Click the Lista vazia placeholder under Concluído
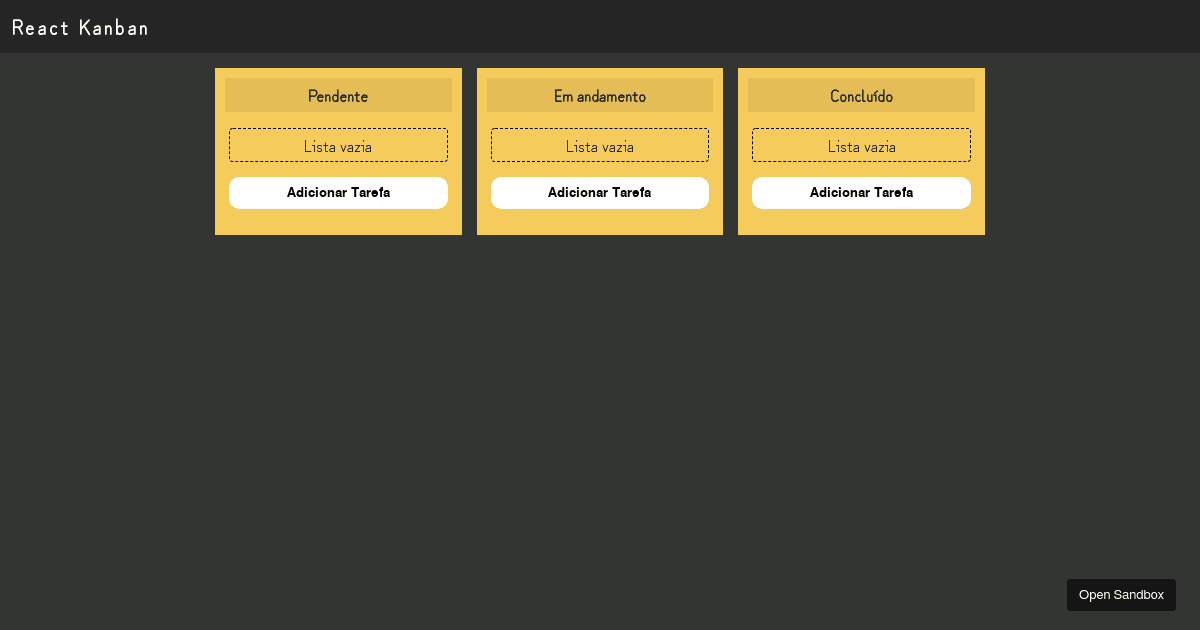This screenshot has height=630, width=1200. point(861,145)
